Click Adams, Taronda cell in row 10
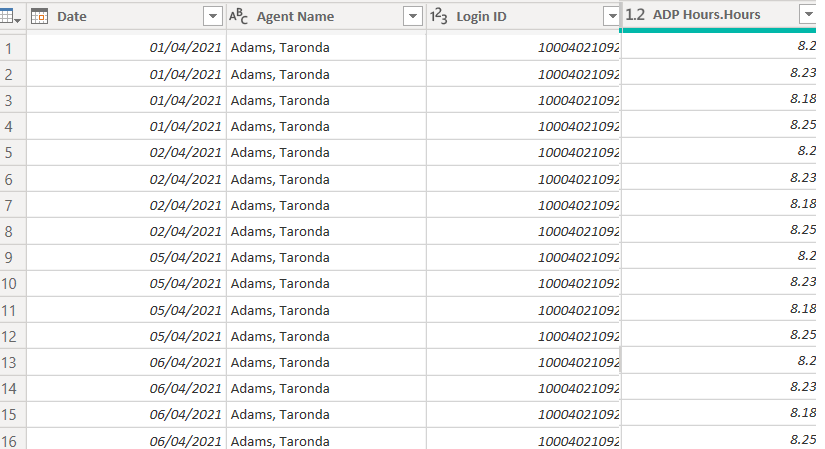 (326, 284)
